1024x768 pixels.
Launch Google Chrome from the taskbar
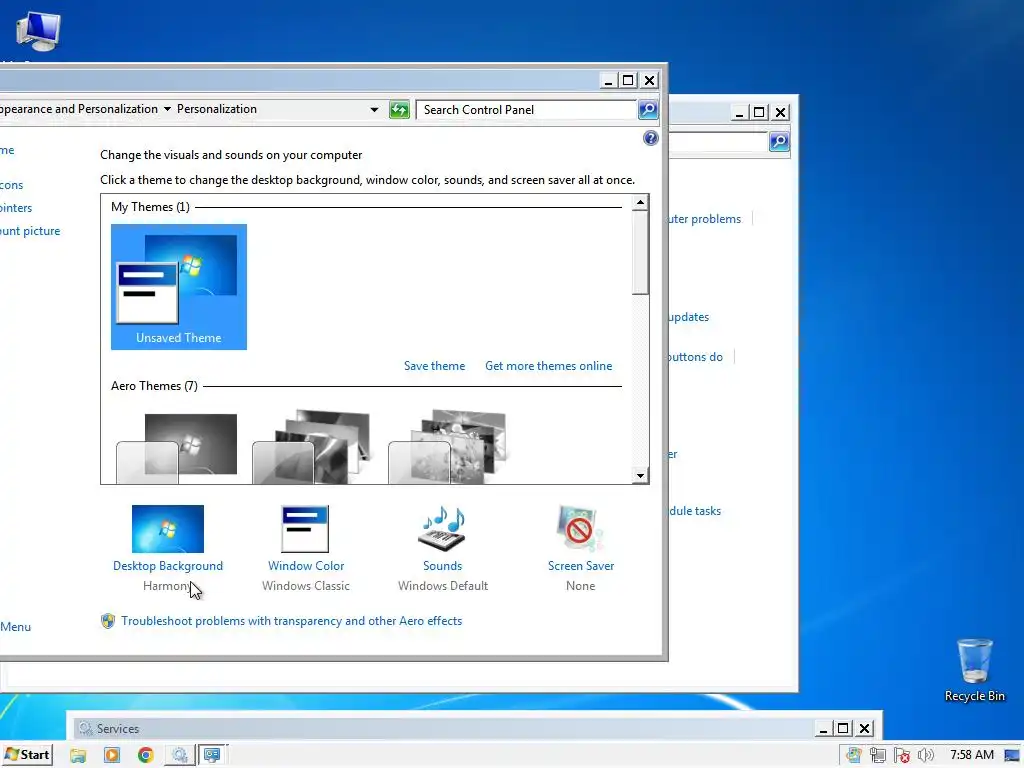coord(146,755)
